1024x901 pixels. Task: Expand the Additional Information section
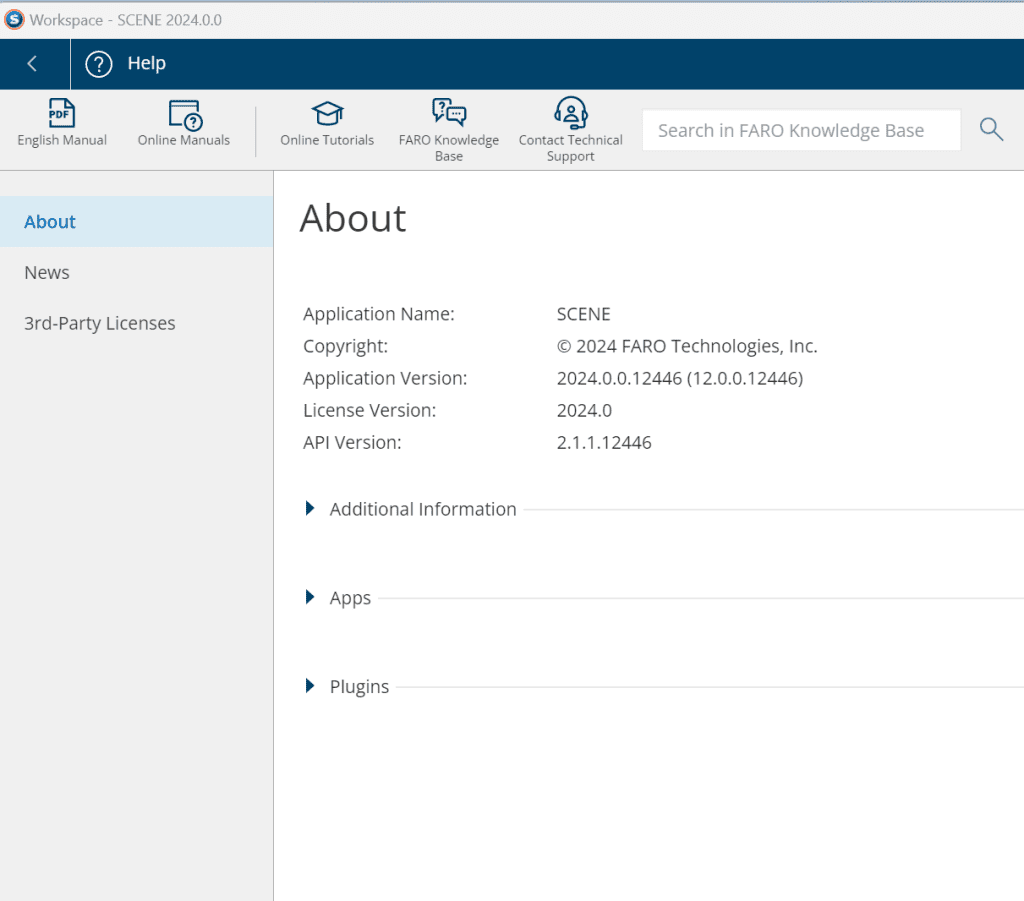(310, 509)
